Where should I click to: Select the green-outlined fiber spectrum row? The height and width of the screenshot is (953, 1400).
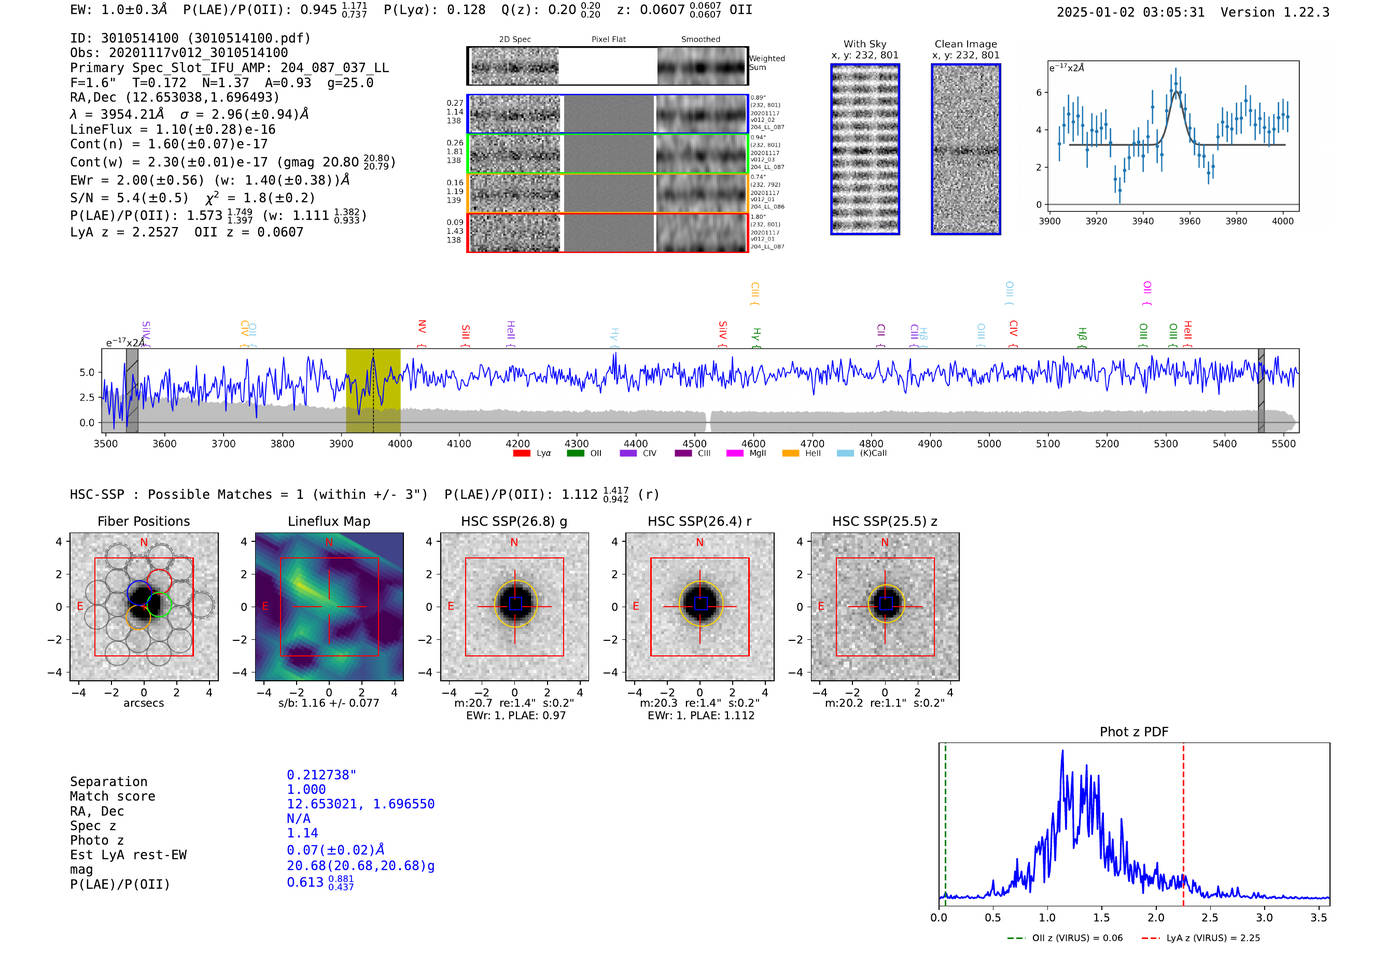tap(608, 154)
